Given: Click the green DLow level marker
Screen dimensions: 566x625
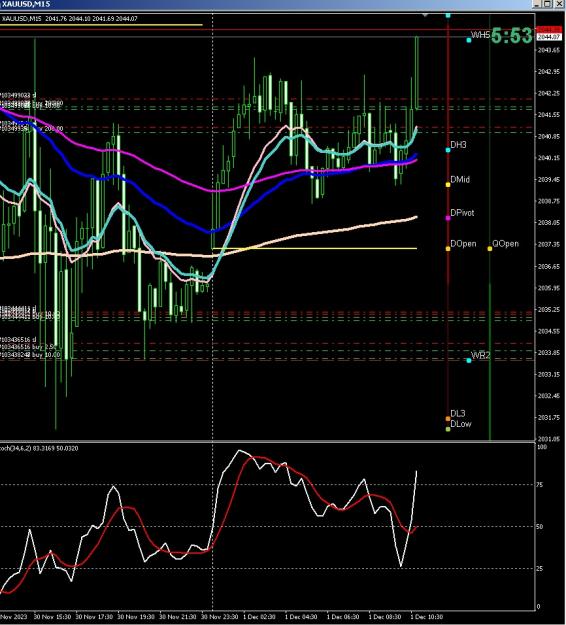Looking at the screenshot, I should coord(448,429).
